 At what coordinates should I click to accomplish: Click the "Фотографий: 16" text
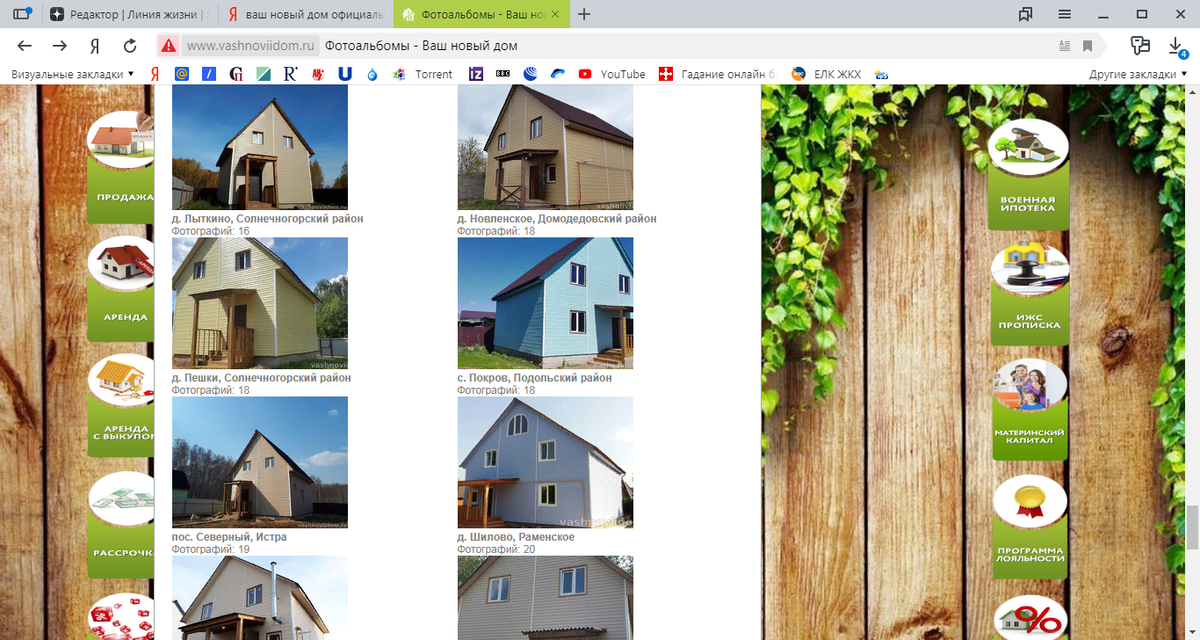click(211, 231)
